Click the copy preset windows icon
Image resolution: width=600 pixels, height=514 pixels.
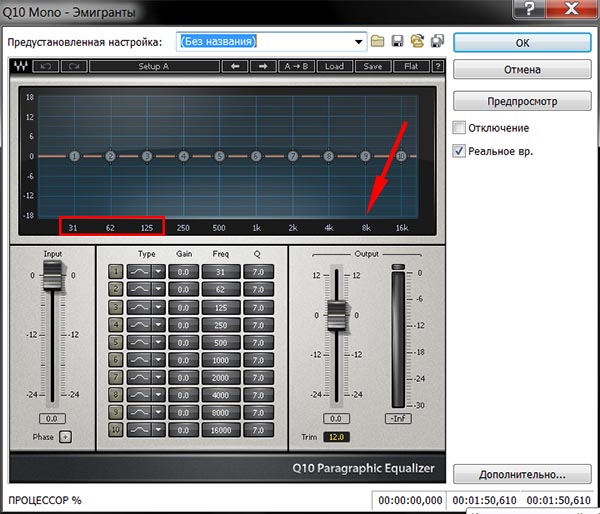point(437,41)
